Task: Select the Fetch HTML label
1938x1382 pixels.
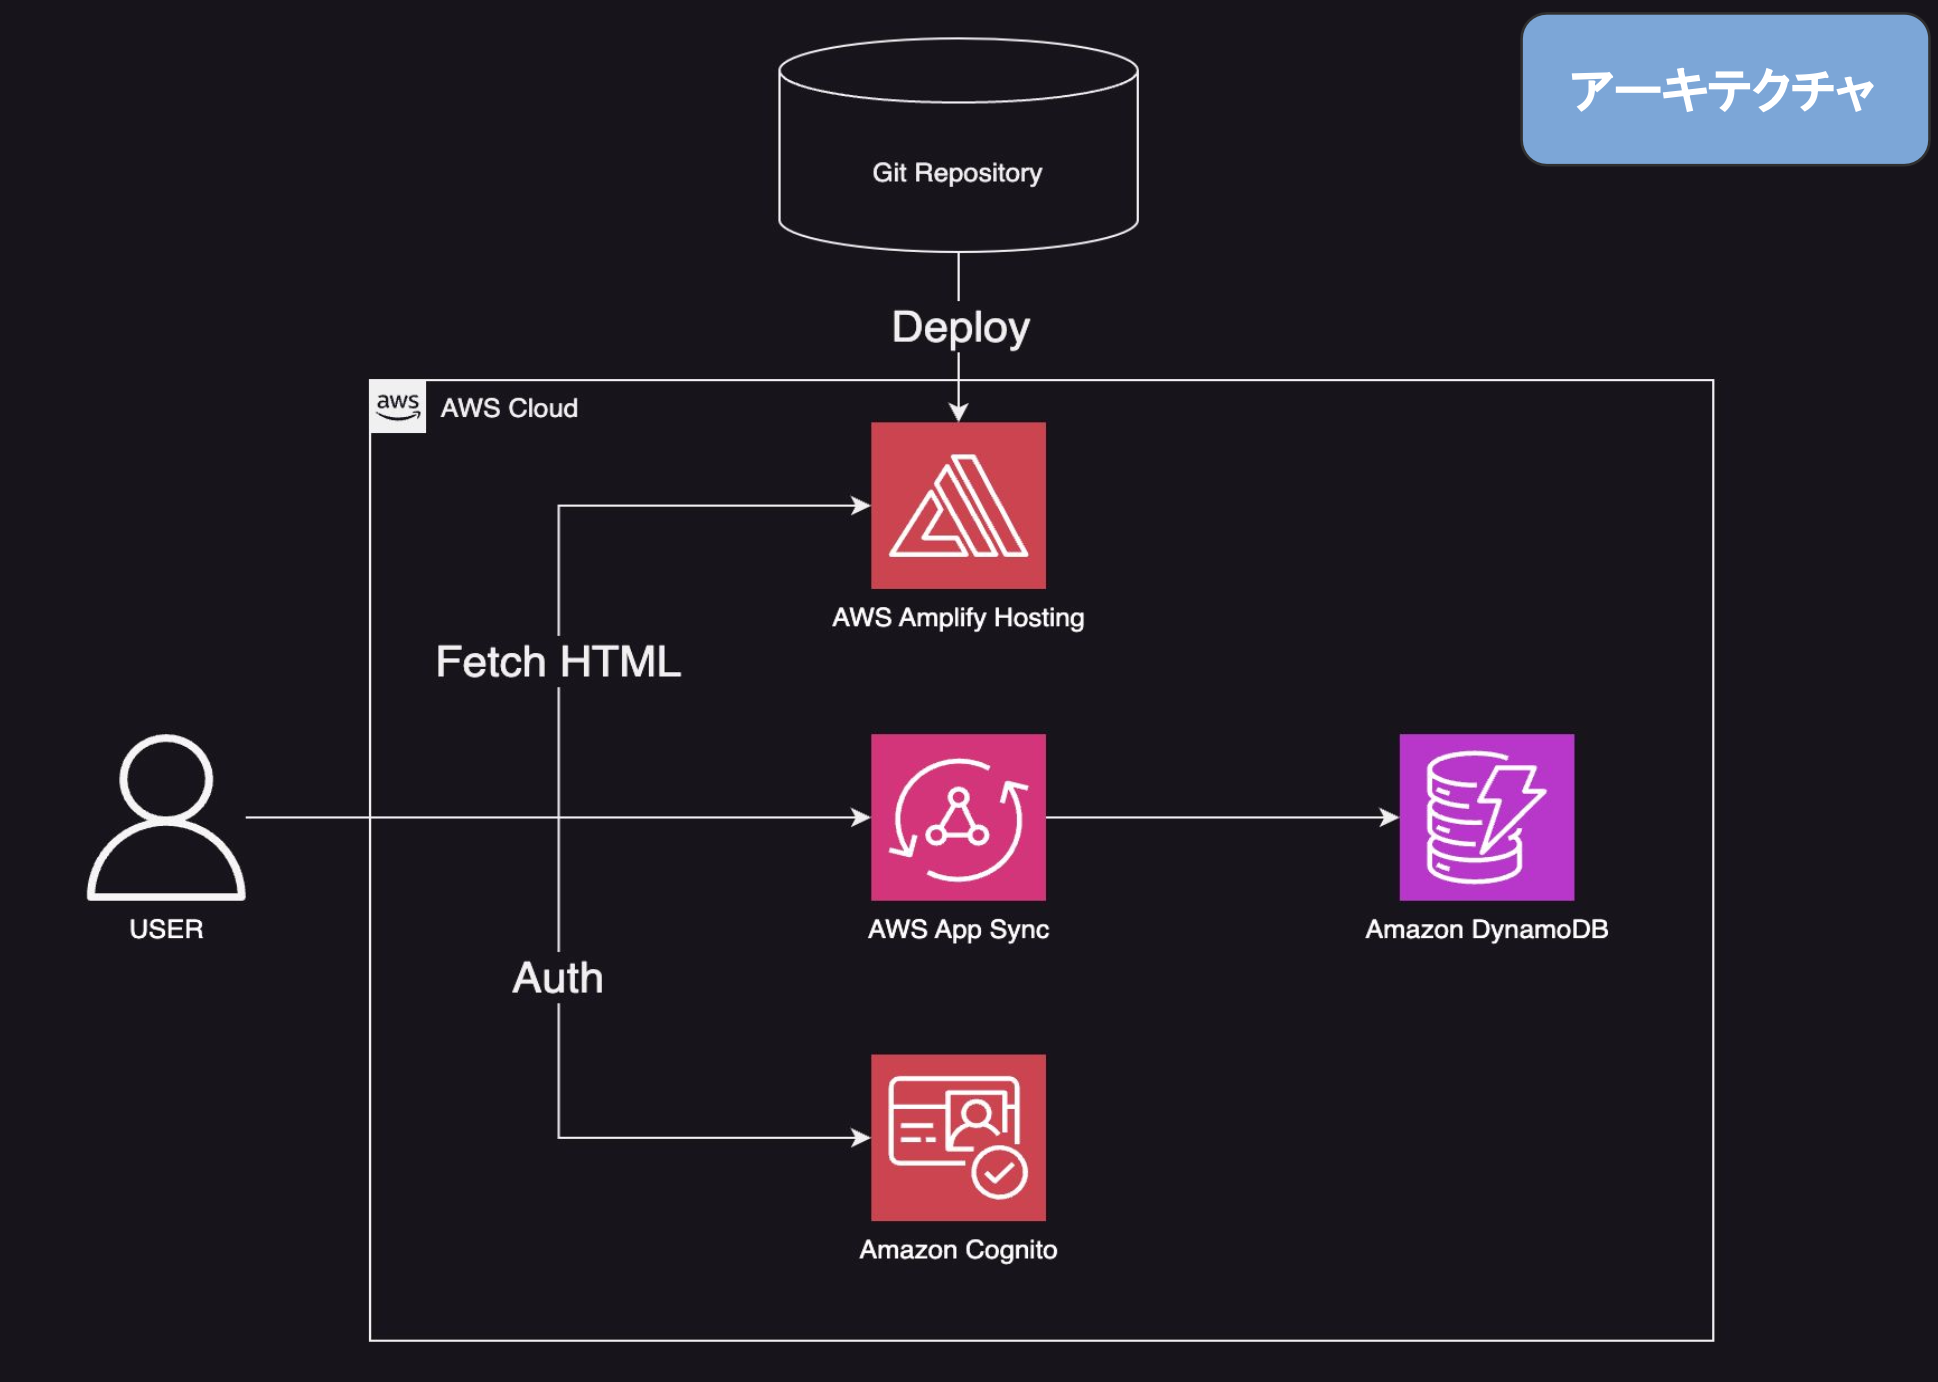Action: 558,662
